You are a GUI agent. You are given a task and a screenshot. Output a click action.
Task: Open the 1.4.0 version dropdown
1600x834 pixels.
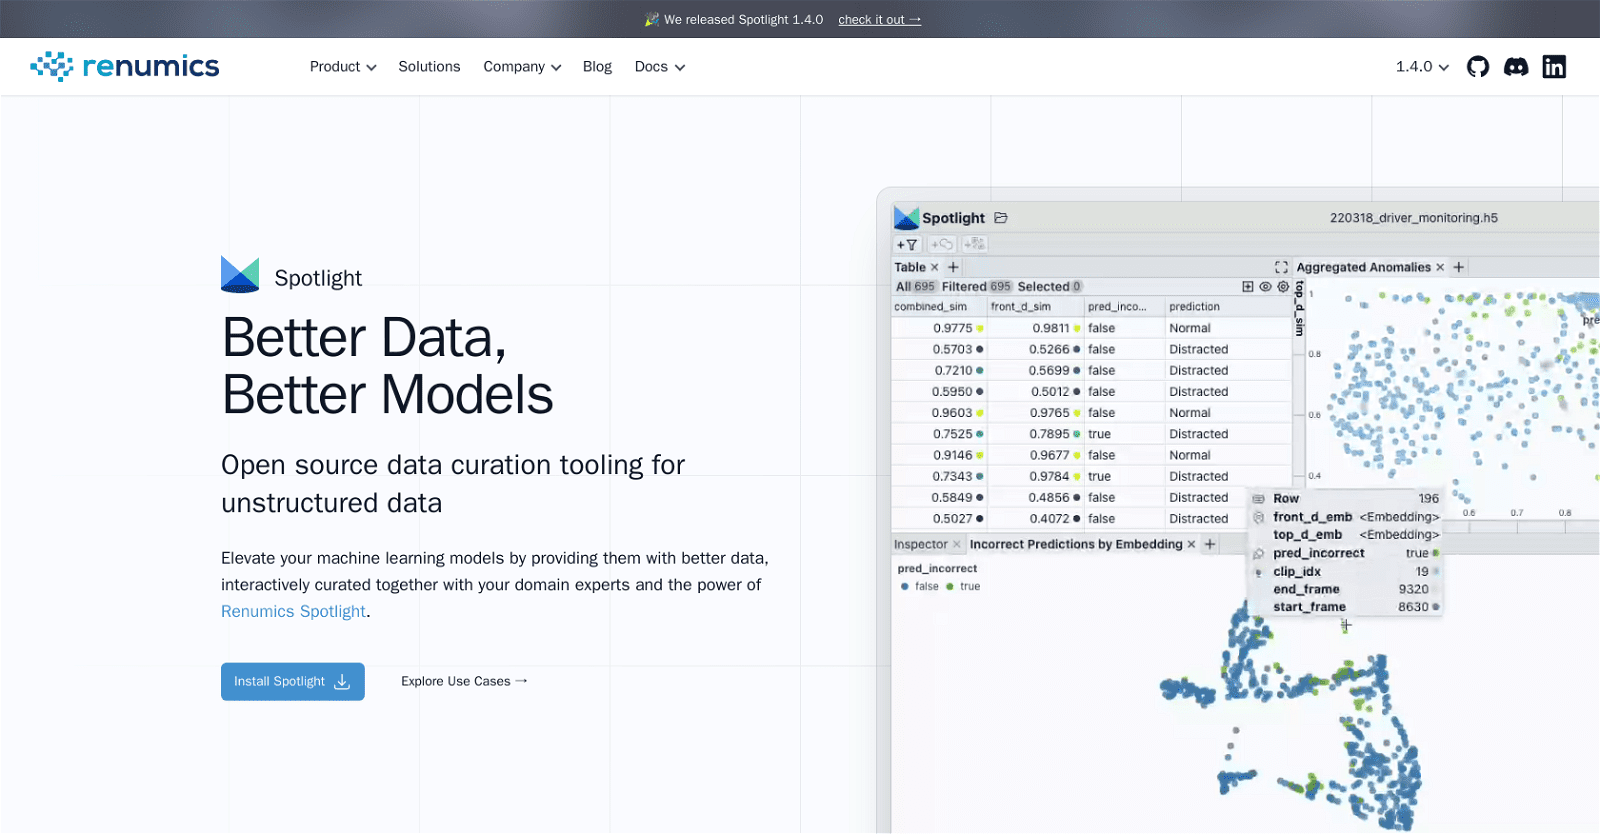click(1422, 67)
